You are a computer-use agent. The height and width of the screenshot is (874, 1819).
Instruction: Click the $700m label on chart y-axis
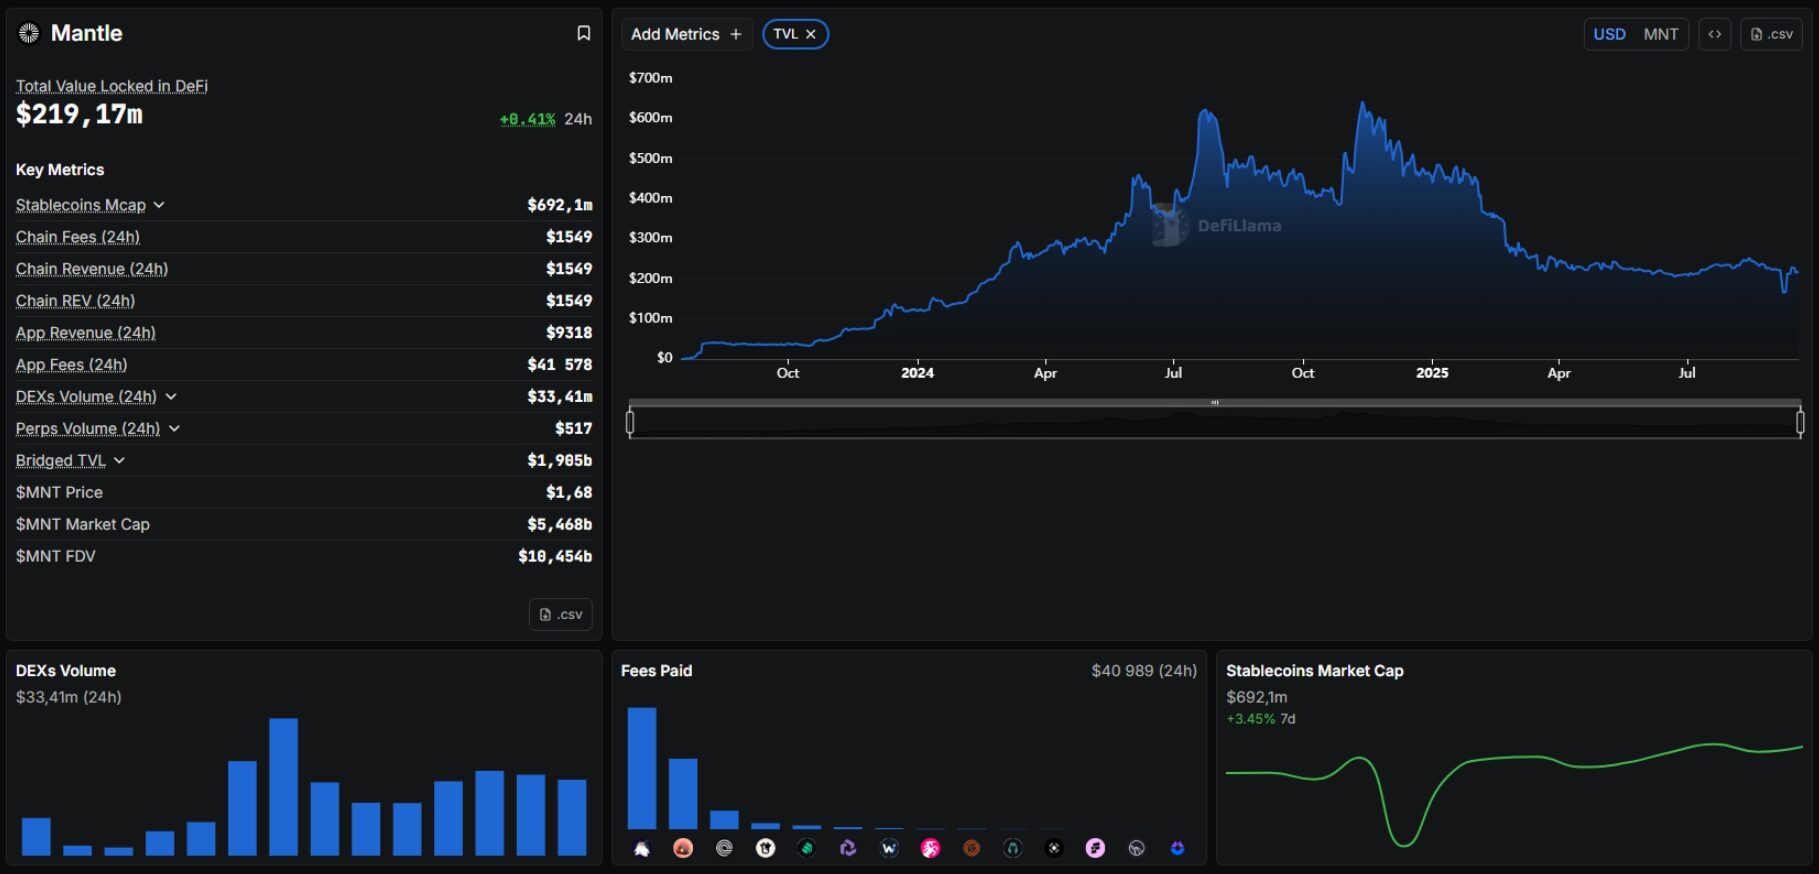(x=650, y=78)
